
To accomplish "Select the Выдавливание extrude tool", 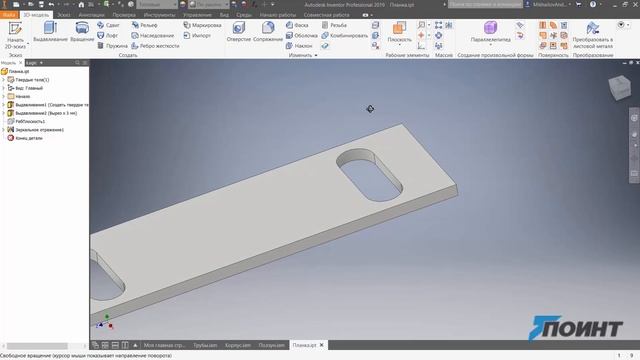I will pos(50,32).
